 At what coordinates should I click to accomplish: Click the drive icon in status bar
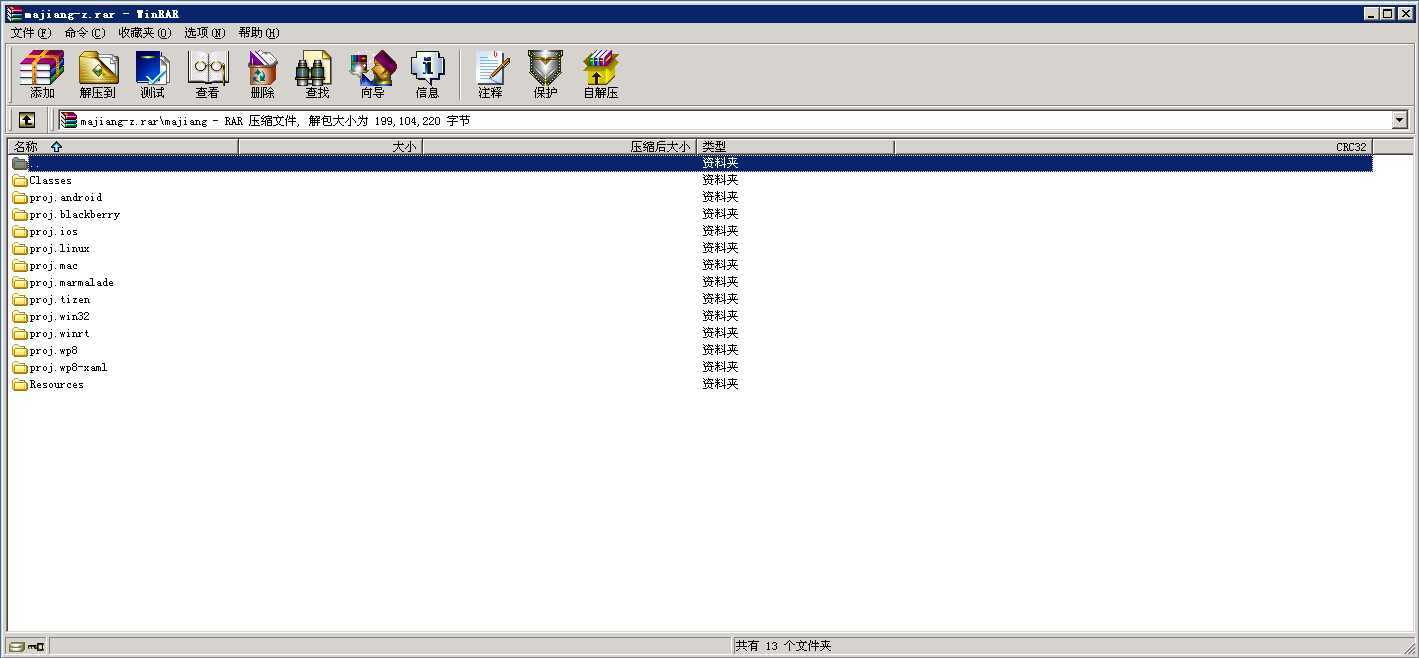(x=18, y=647)
